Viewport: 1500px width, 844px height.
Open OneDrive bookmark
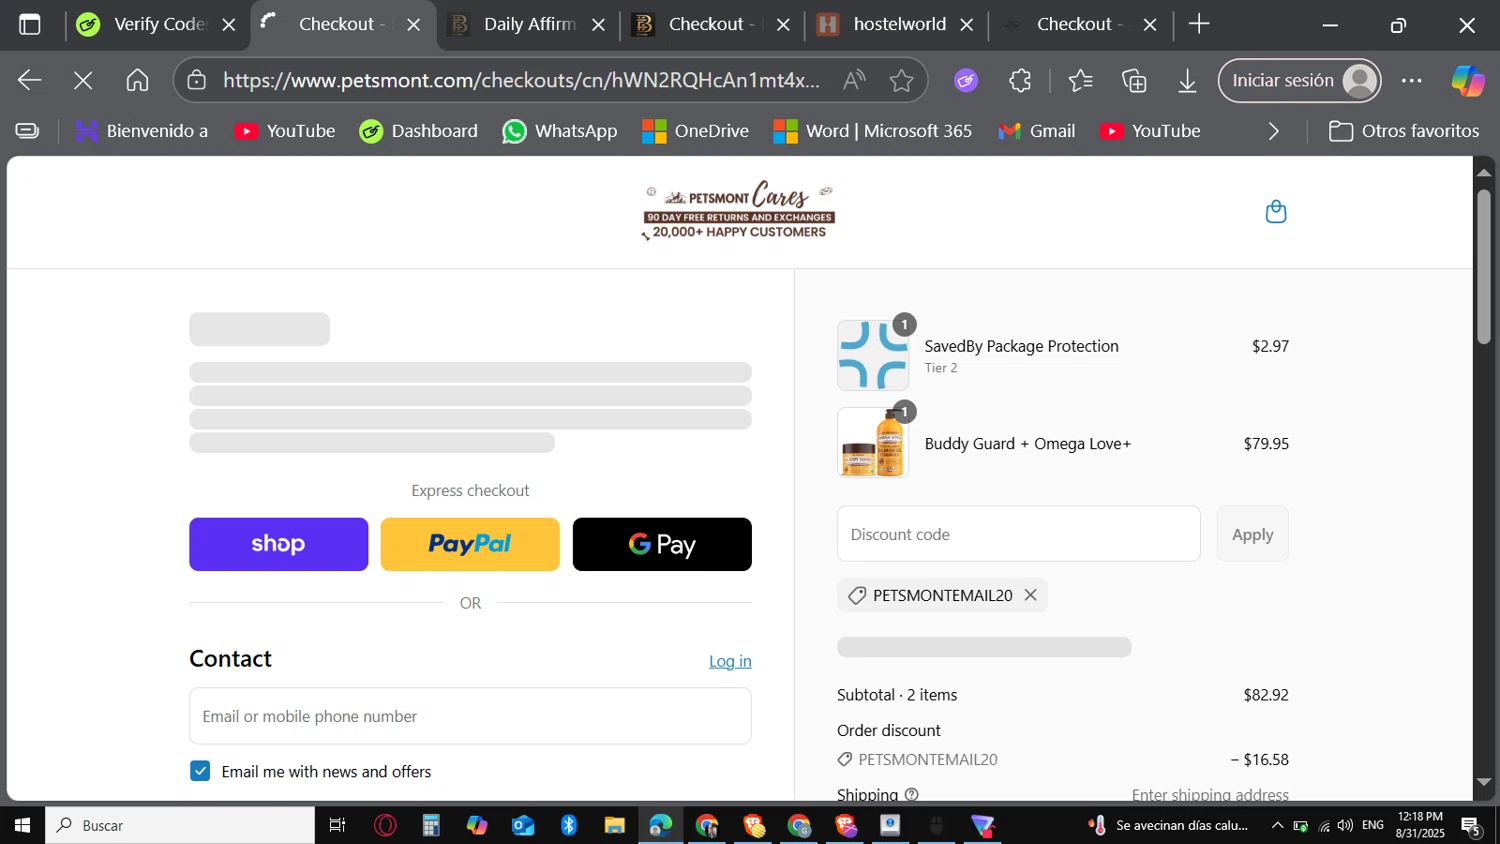[x=695, y=131]
